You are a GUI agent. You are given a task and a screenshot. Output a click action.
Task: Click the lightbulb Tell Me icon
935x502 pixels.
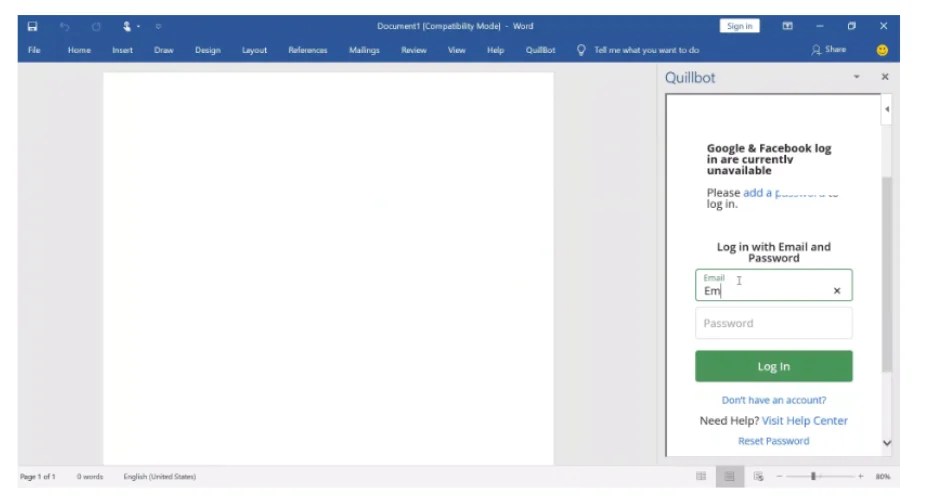coord(581,50)
